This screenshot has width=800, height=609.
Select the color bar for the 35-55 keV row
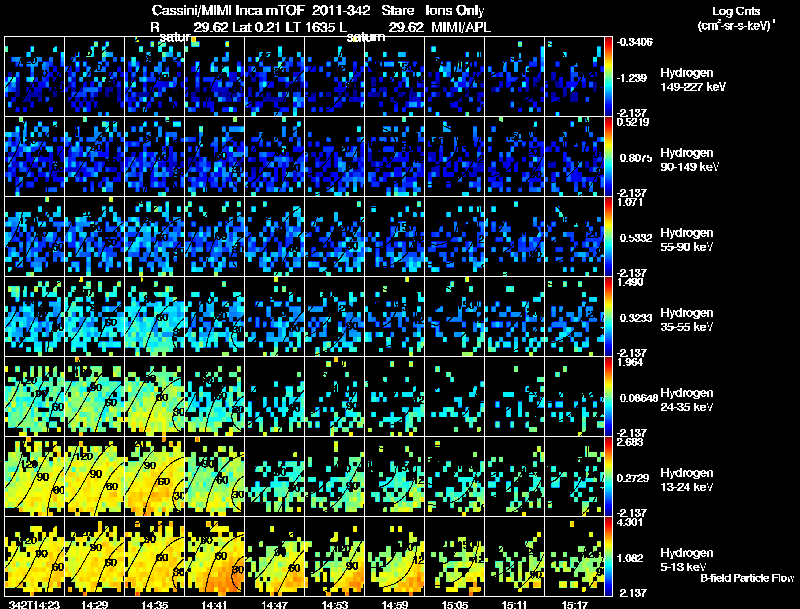pos(608,317)
